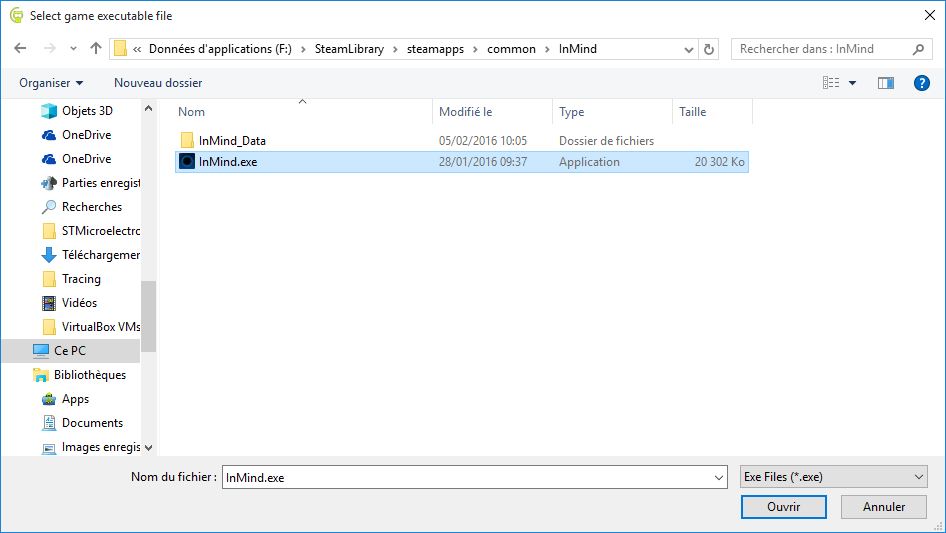Viewport: 946px width, 533px height.
Task: Select Ce PC in navigation pane
Action: coord(70,351)
